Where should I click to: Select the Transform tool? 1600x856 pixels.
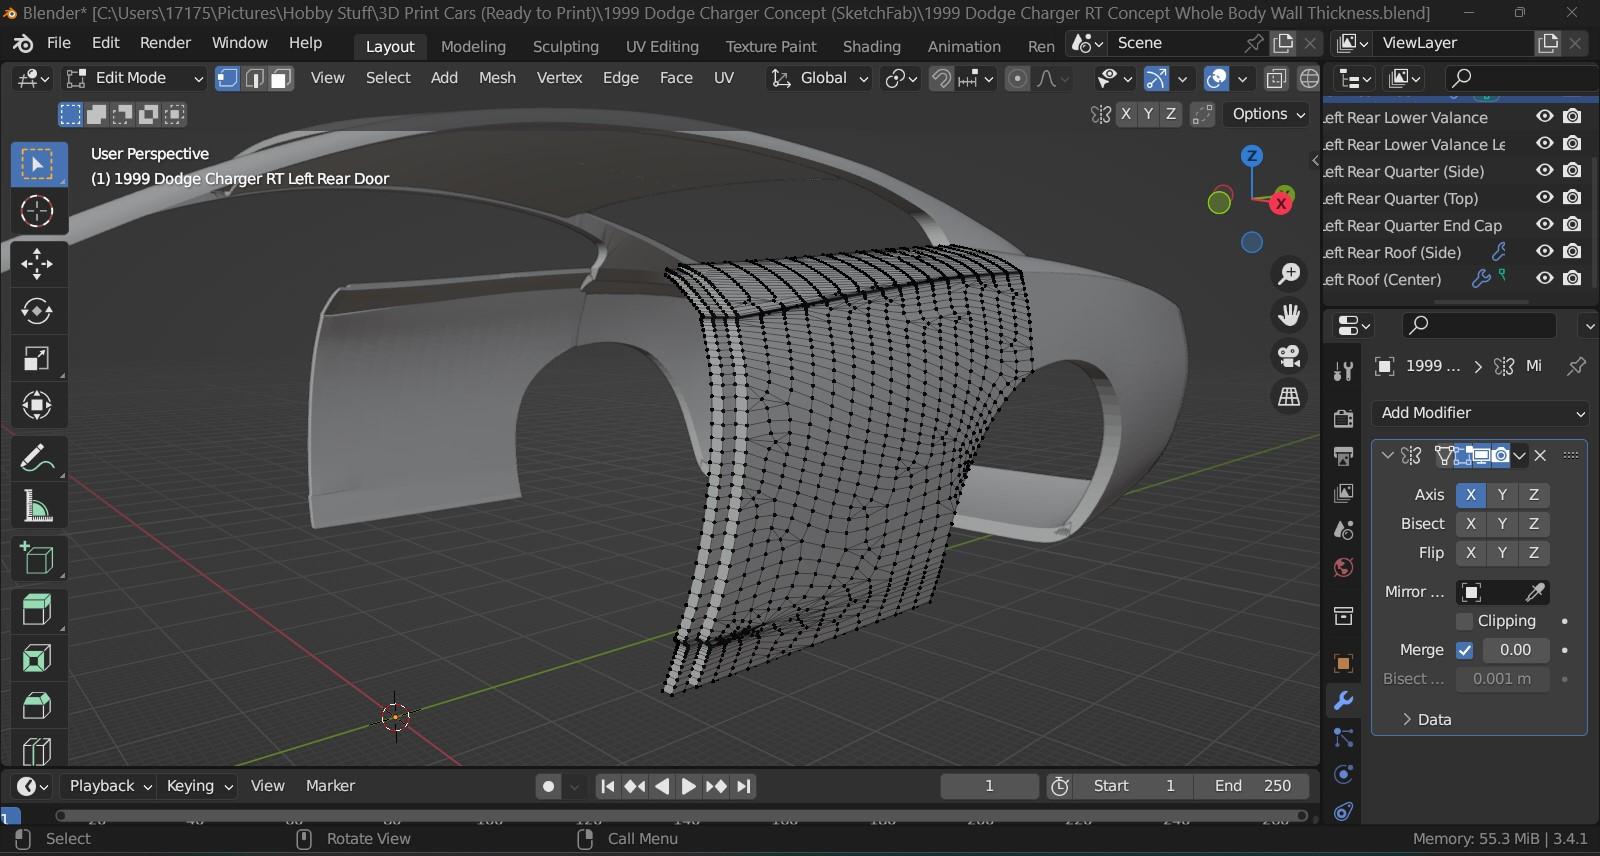click(38, 405)
